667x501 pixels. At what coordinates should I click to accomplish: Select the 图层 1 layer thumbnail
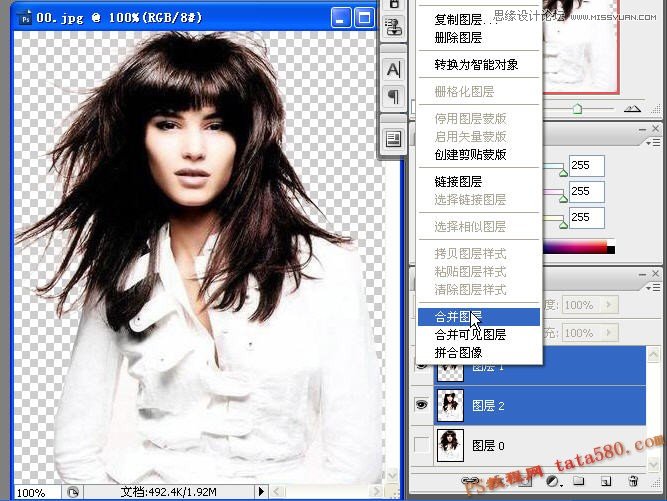[450, 373]
